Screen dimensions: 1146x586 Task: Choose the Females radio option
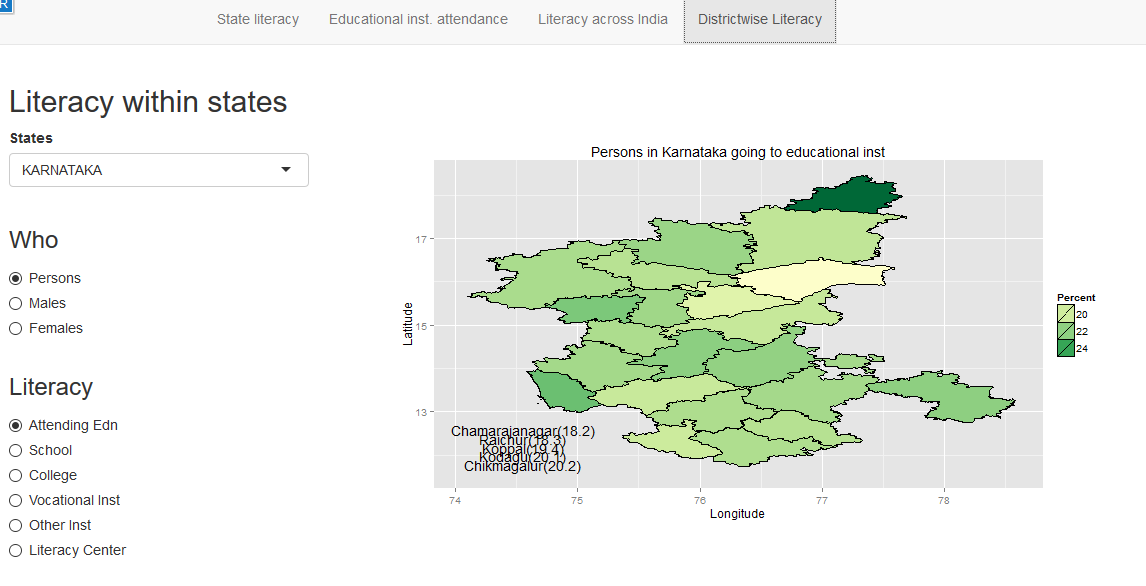[x=16, y=328]
